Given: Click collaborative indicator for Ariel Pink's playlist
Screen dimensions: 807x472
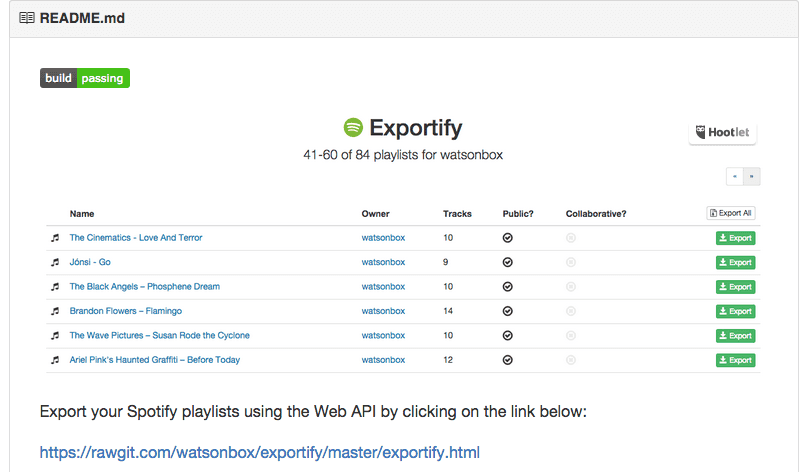Looking at the screenshot, I should tap(571, 360).
